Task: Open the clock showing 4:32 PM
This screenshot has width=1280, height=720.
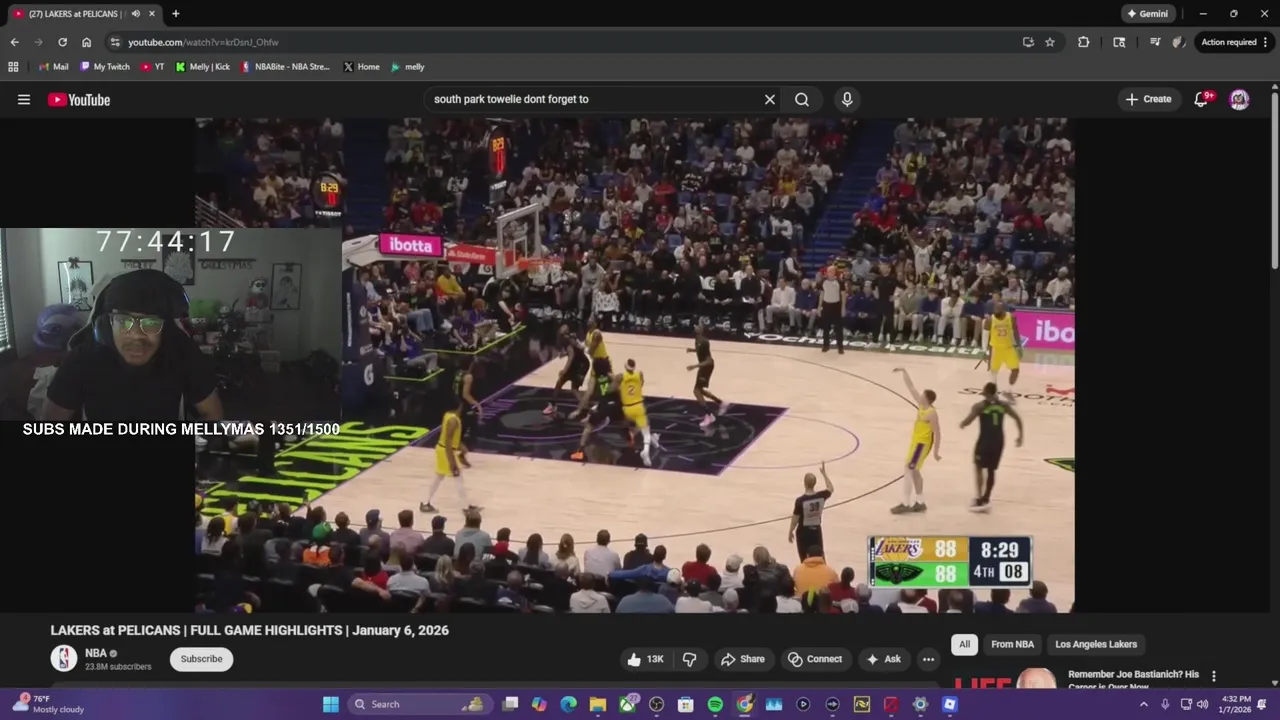Action: [x=1235, y=704]
